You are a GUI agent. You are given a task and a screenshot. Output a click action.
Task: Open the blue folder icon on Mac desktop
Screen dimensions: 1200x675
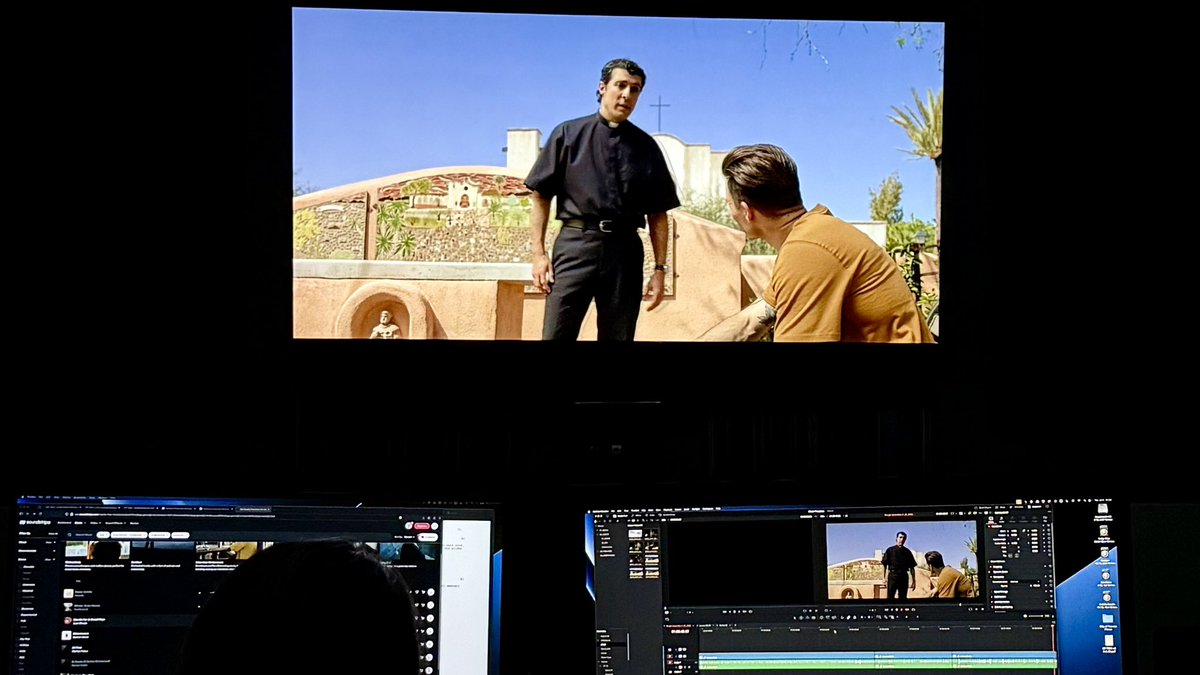pyautogui.click(x=1107, y=618)
